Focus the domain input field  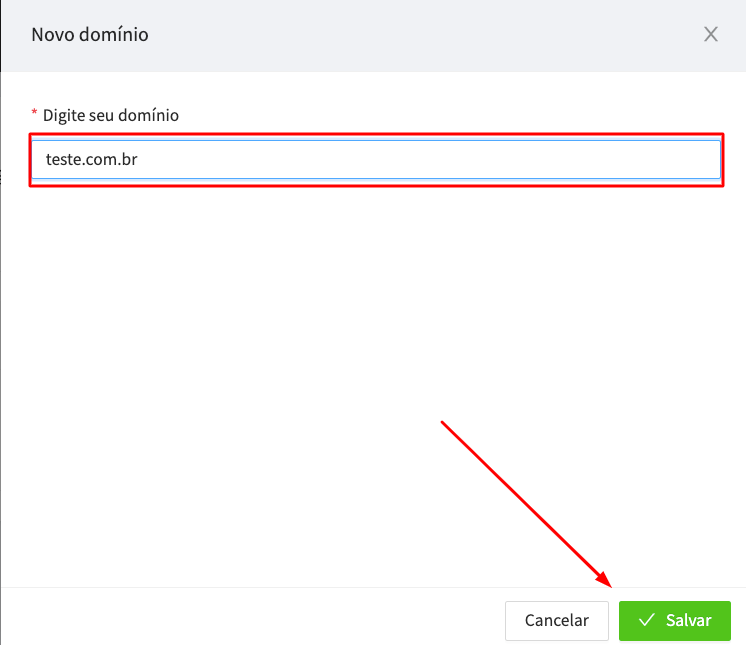point(376,159)
